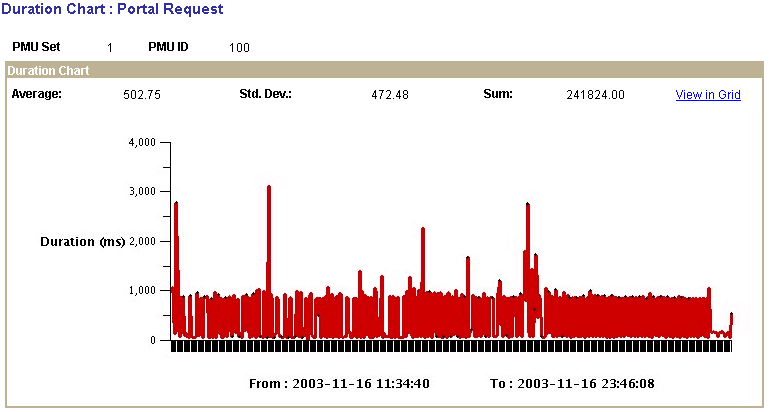The width and height of the screenshot is (769, 412).
Task: Click the Duration Chart section header bar
Action: pyautogui.click(x=384, y=71)
